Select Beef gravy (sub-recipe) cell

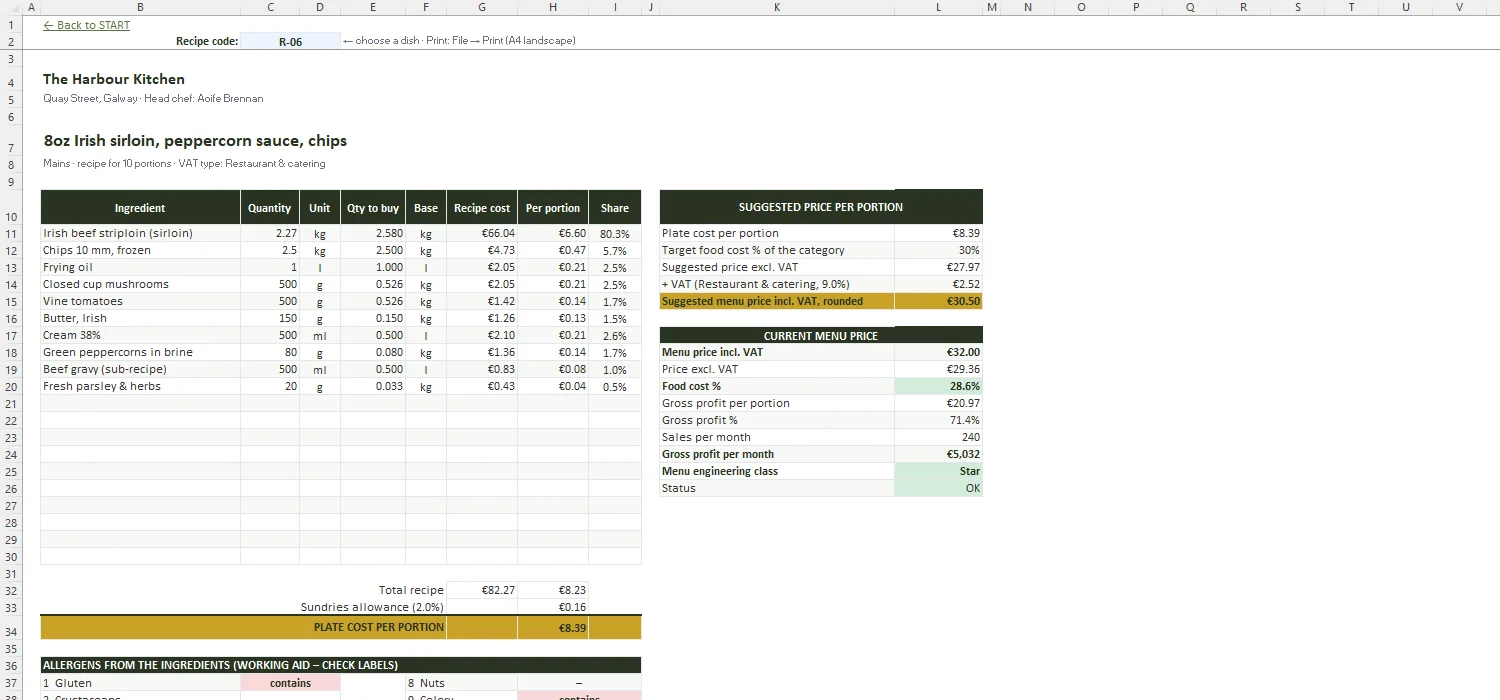[x=140, y=369]
